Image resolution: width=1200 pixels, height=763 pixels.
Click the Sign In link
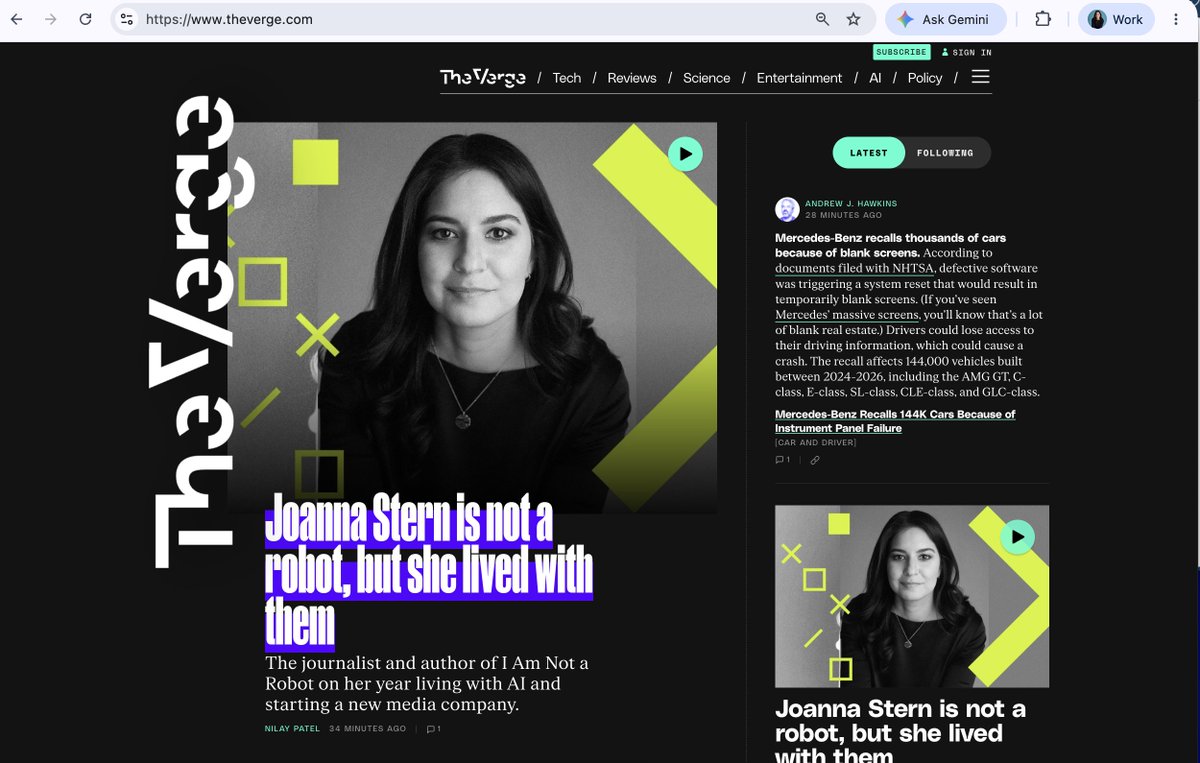(x=967, y=52)
